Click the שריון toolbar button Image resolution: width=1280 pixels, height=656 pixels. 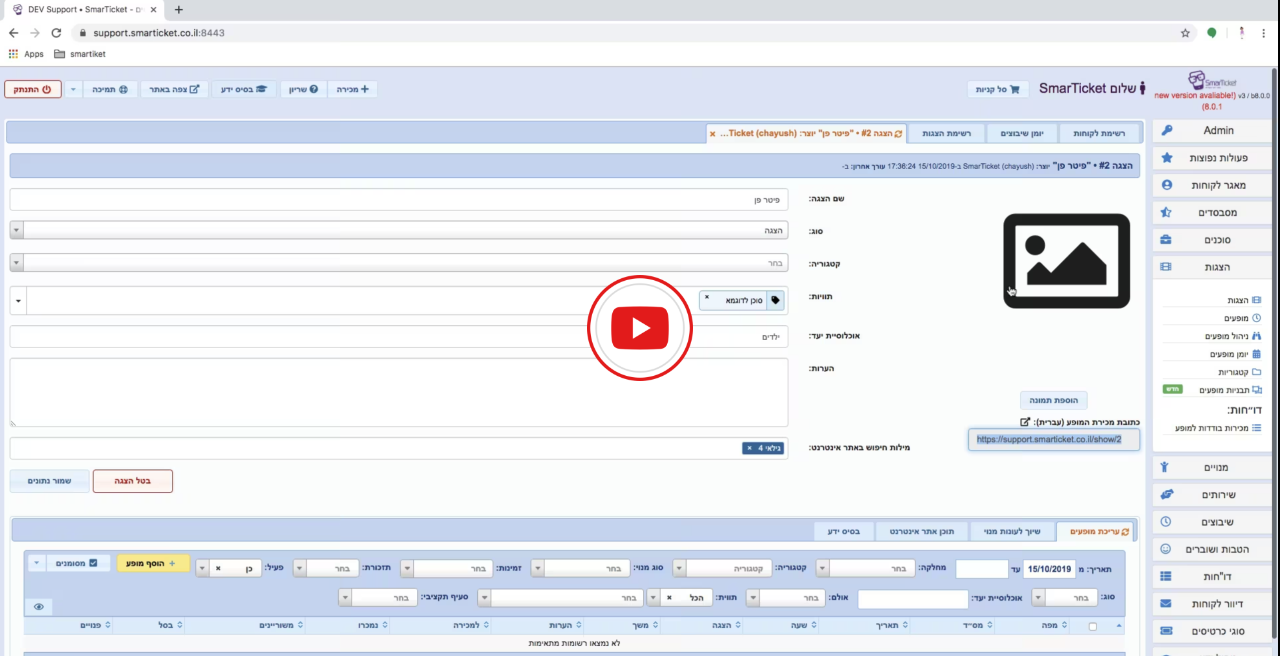click(303, 89)
